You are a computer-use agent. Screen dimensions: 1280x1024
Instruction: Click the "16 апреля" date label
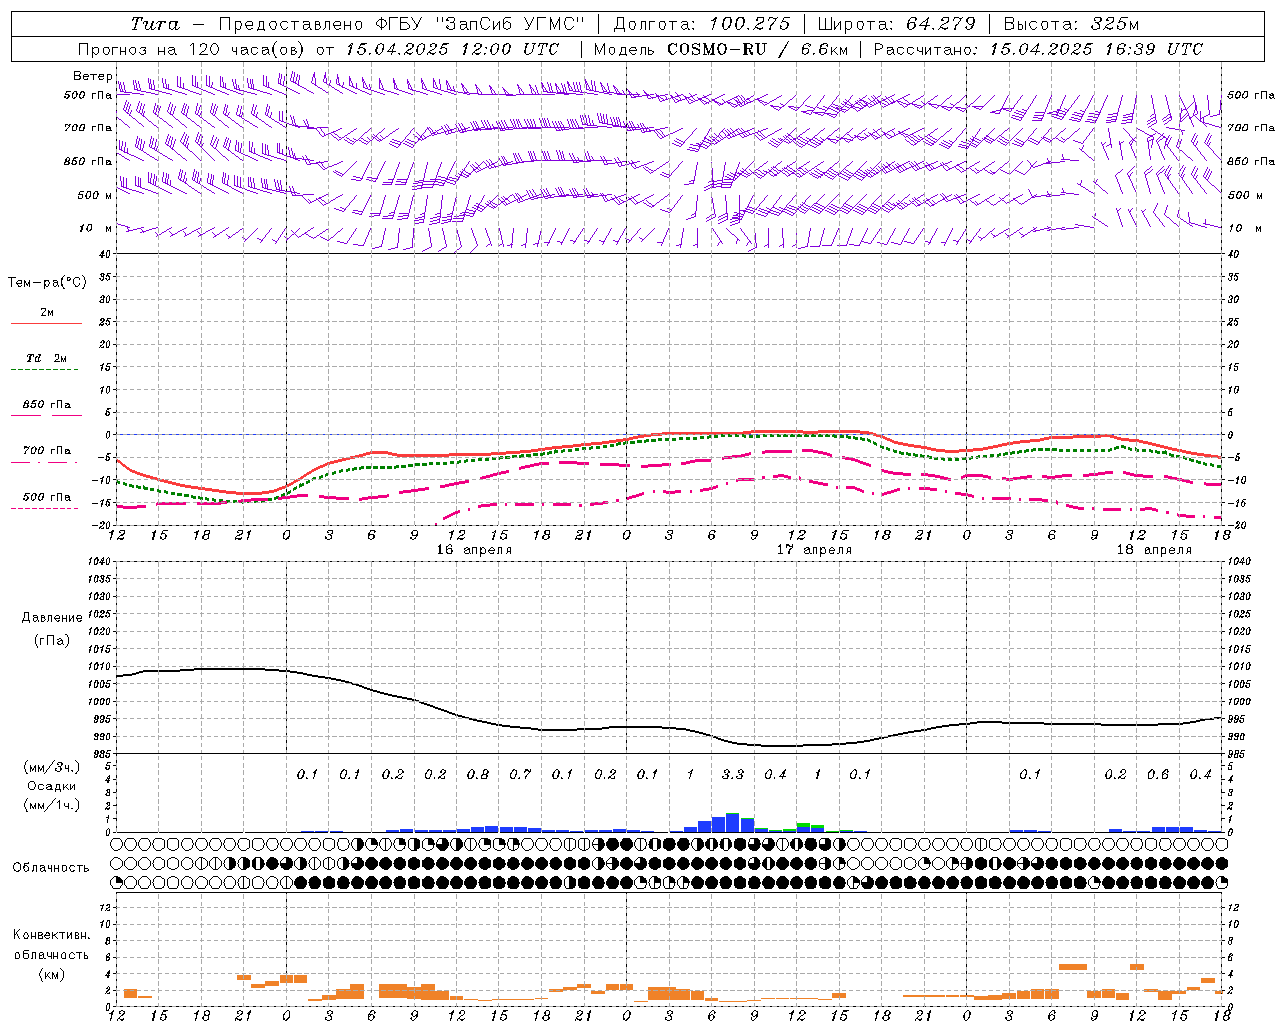[x=474, y=550]
